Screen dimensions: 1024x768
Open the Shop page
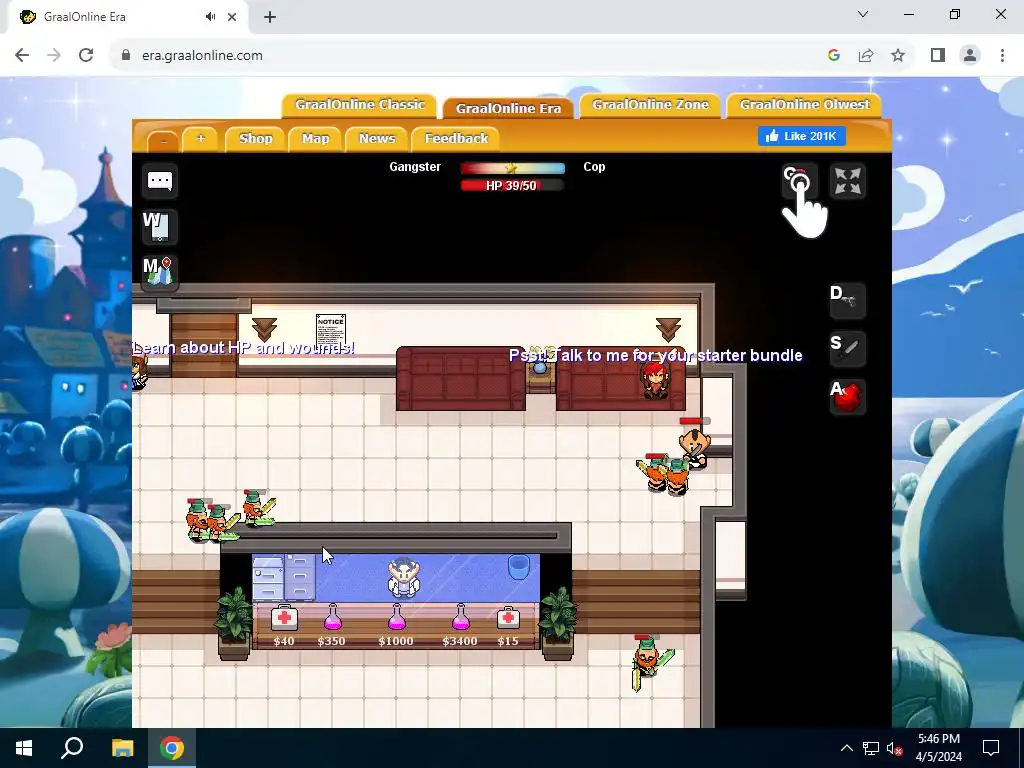pos(255,138)
